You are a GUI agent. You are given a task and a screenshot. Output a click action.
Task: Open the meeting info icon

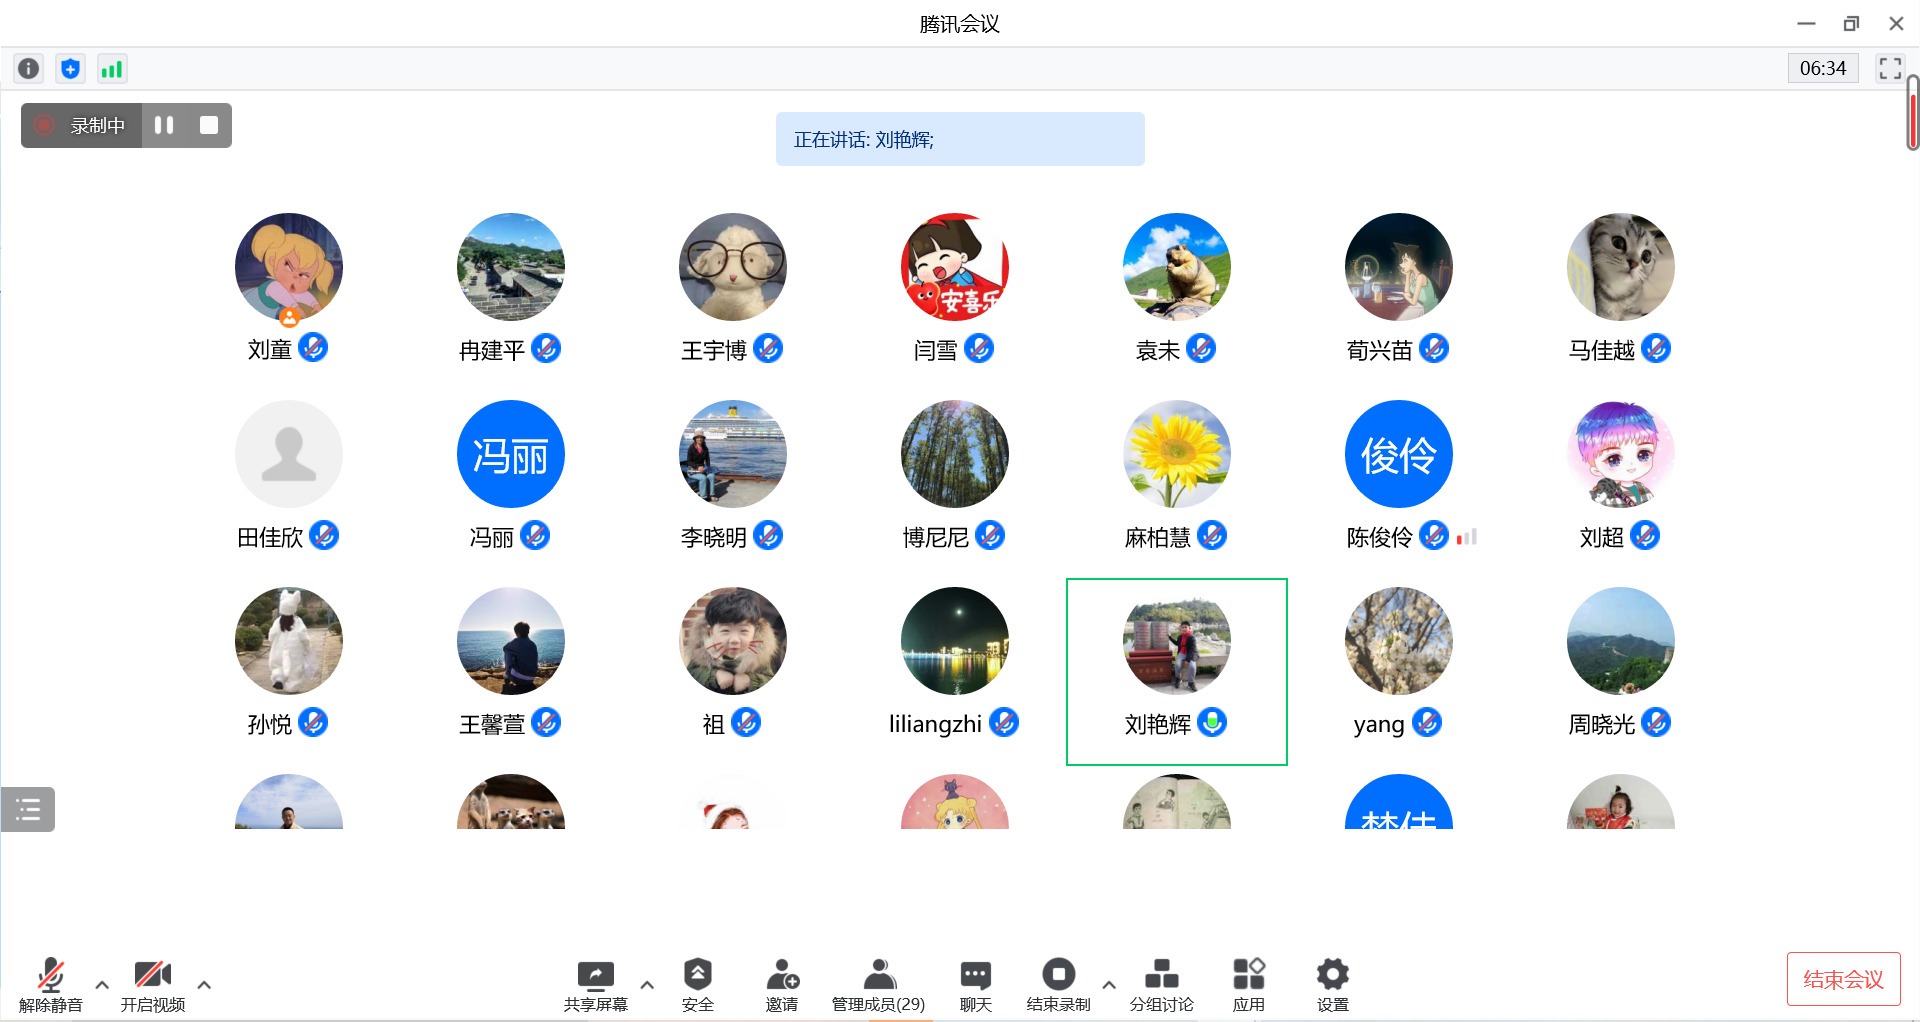point(29,68)
